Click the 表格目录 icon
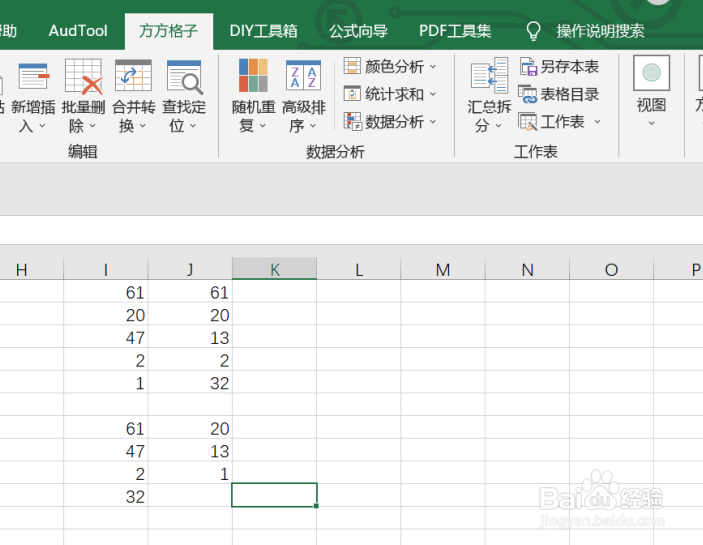This screenshot has height=545, width=703. click(x=528, y=94)
